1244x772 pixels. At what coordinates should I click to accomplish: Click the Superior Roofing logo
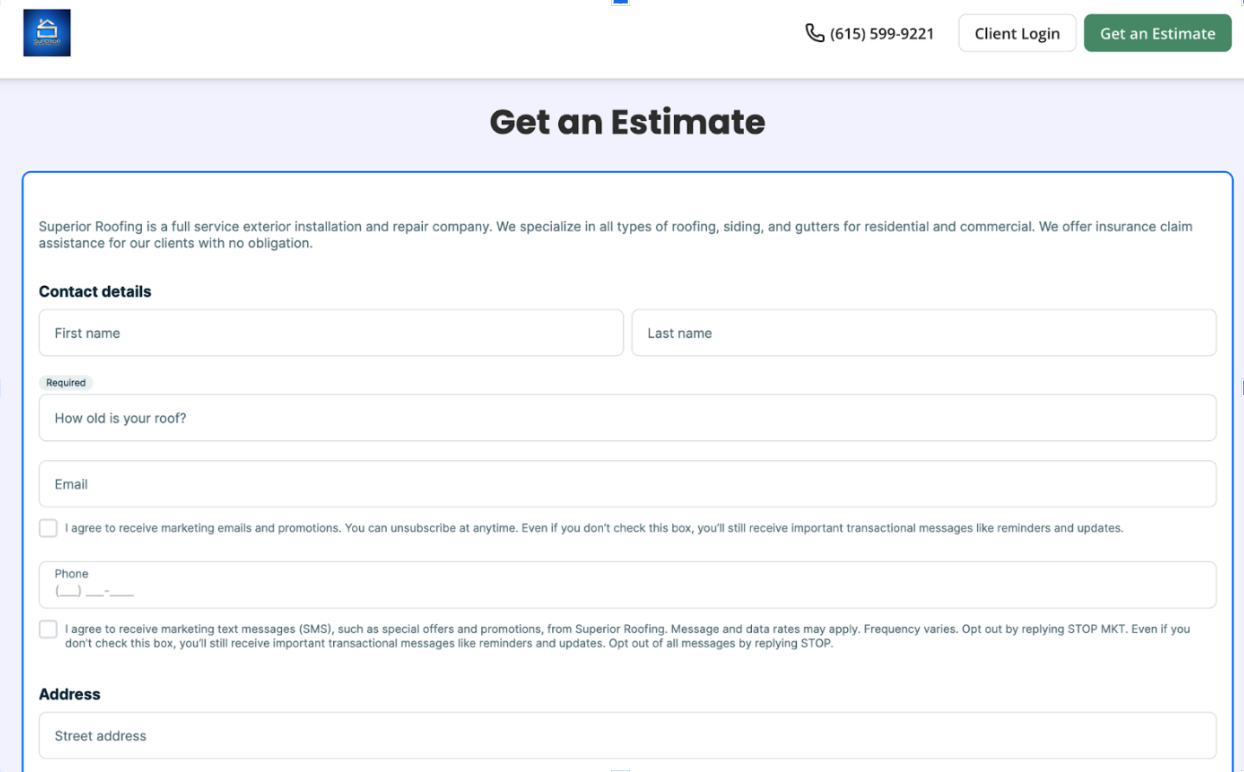click(x=47, y=32)
